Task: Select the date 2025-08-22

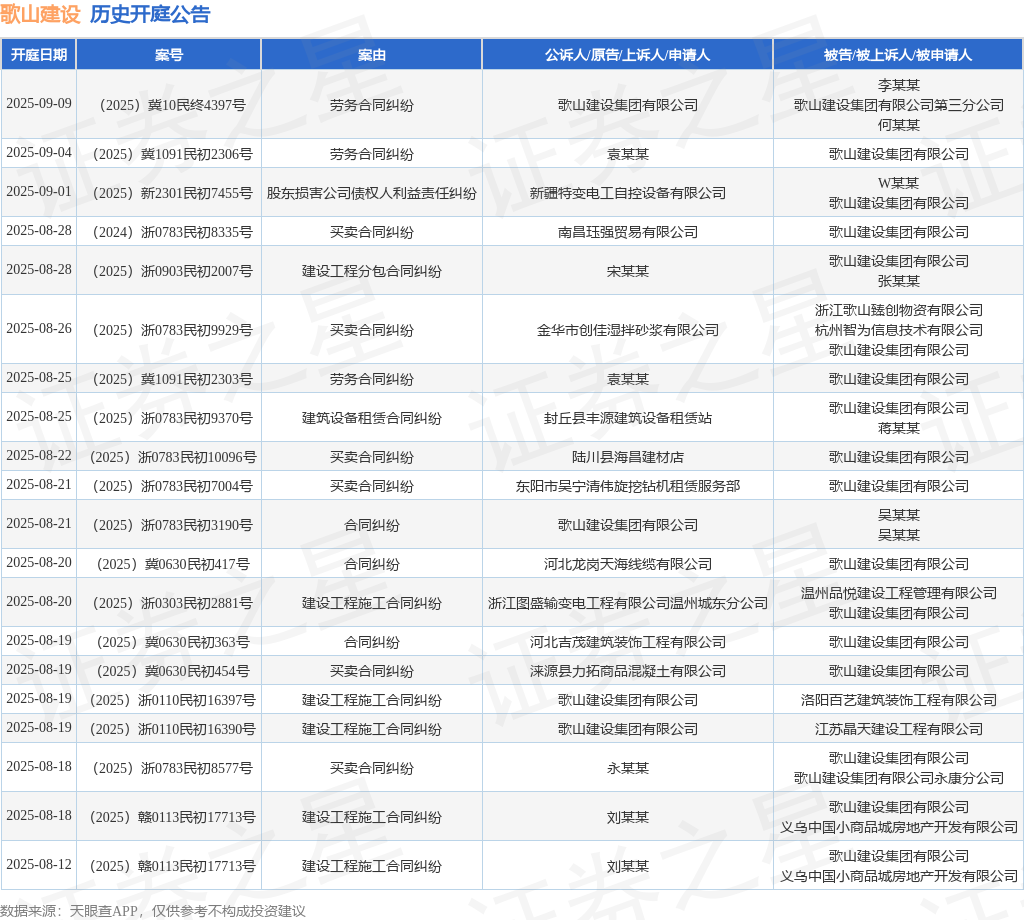Action: click(39, 456)
